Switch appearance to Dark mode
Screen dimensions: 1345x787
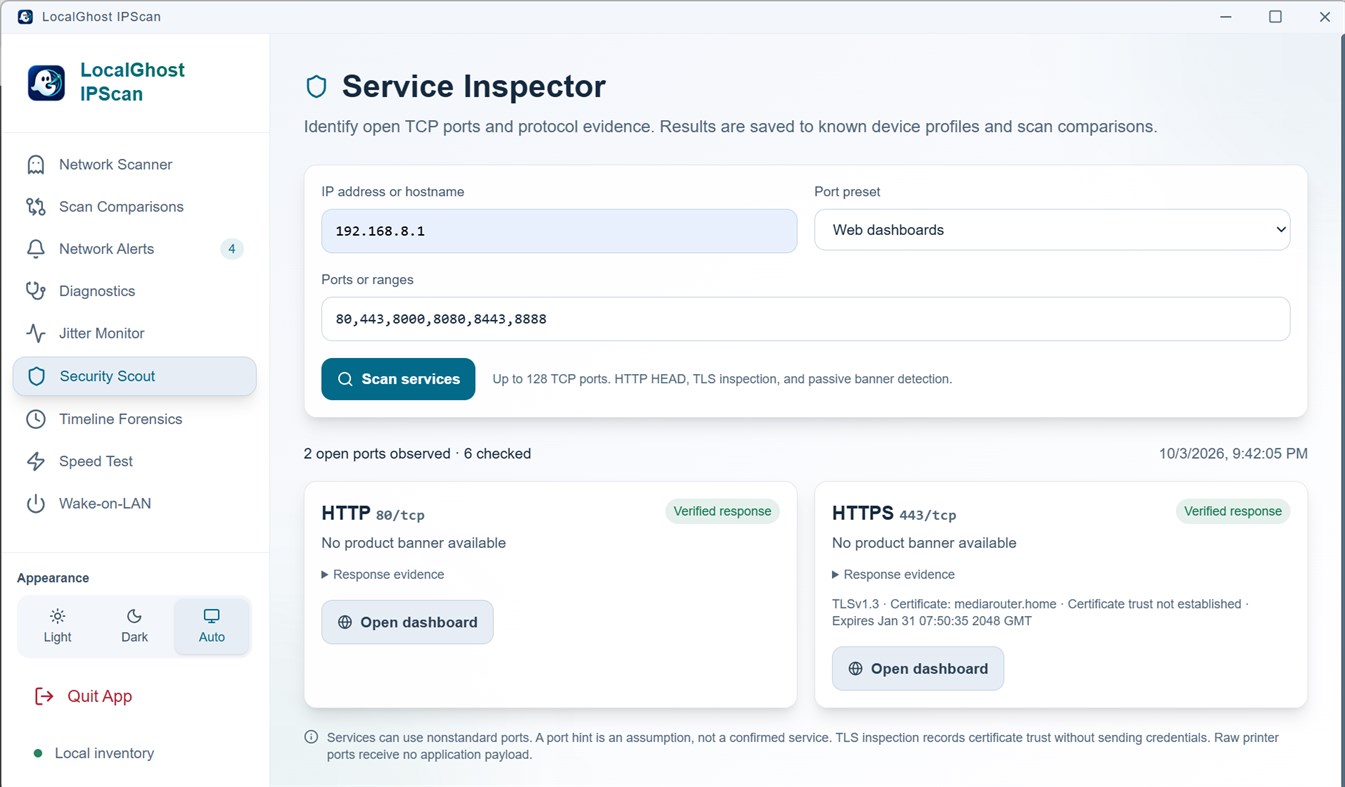coord(134,626)
